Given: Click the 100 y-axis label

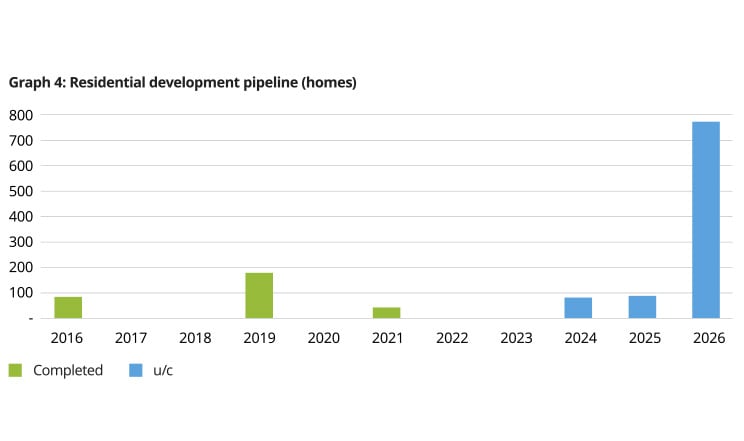Looking at the screenshot, I should coord(21,293).
